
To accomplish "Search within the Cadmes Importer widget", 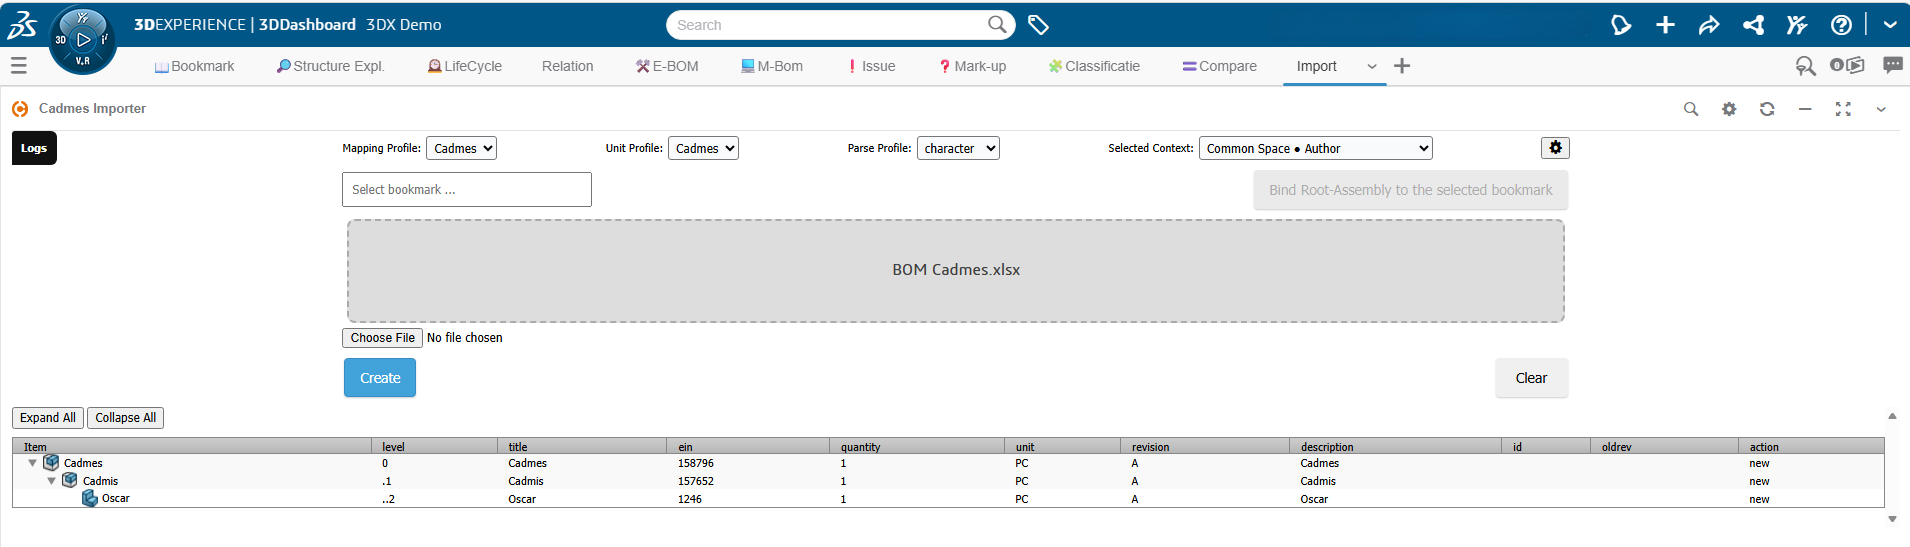I will pyautogui.click(x=1691, y=109).
